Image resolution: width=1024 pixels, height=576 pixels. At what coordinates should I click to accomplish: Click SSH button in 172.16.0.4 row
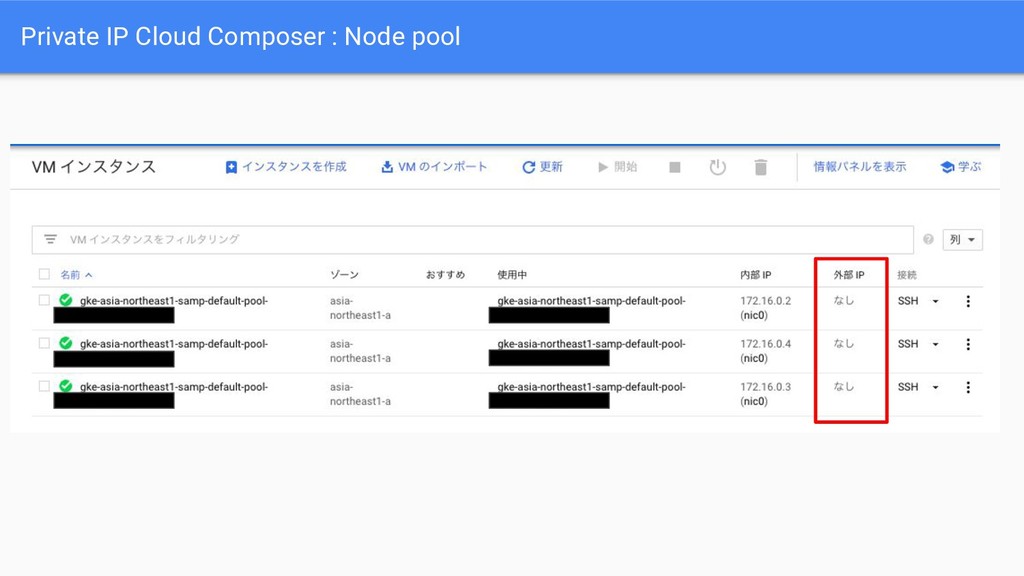coord(908,344)
